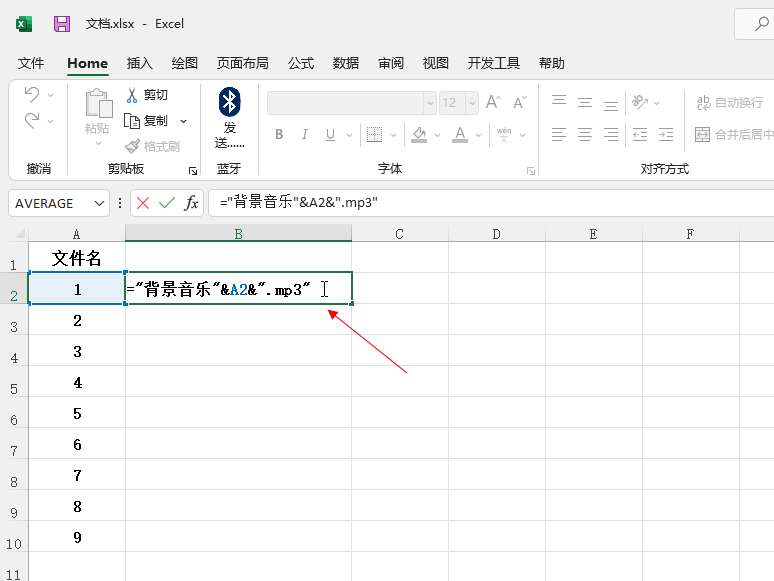Click Decrease Indent icon
Screen dimensions: 774x581
(x=640, y=134)
